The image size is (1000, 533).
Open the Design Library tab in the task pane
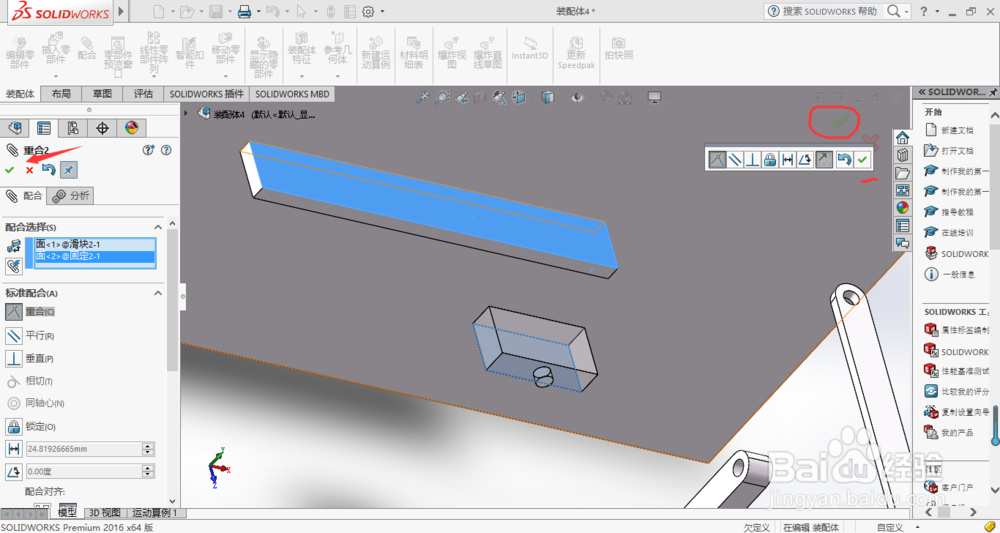coord(902,155)
